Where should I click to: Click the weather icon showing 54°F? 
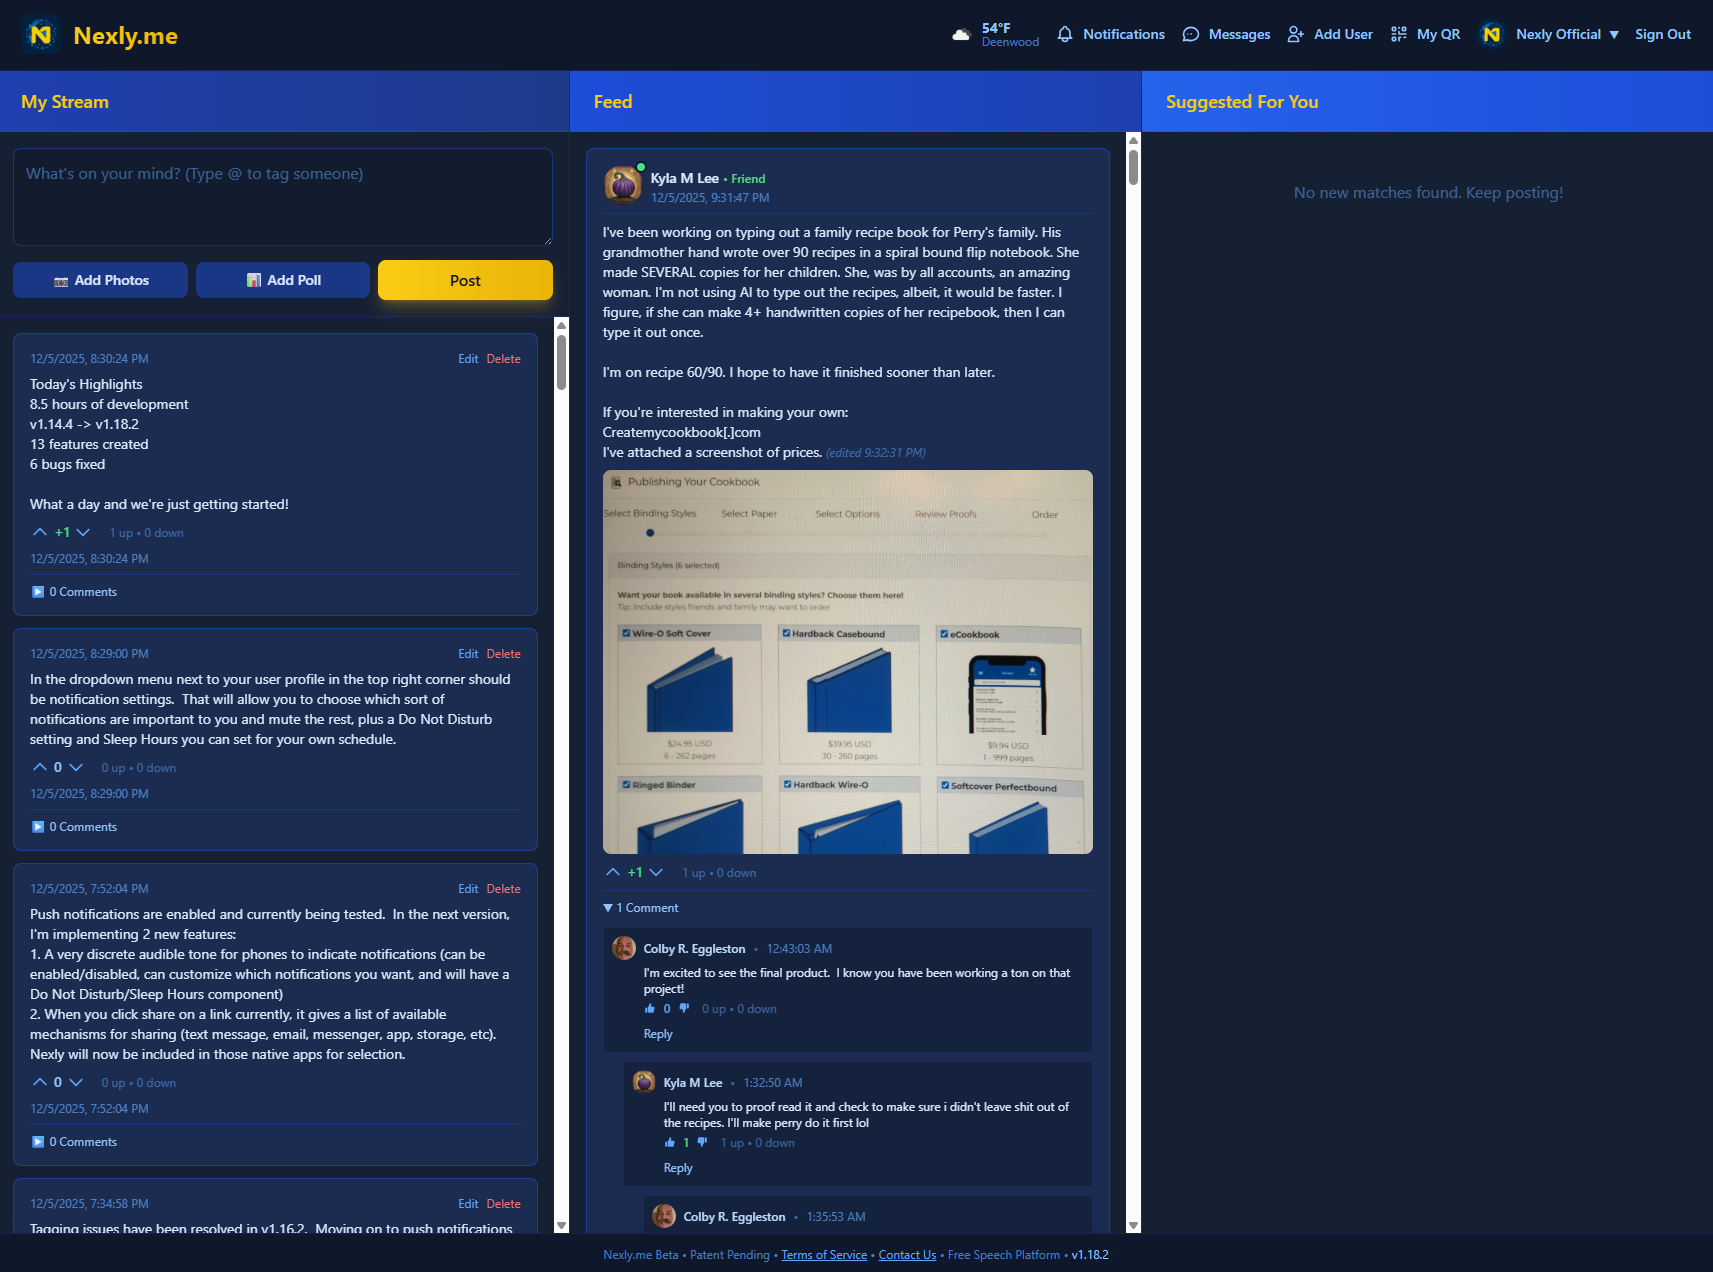(961, 34)
